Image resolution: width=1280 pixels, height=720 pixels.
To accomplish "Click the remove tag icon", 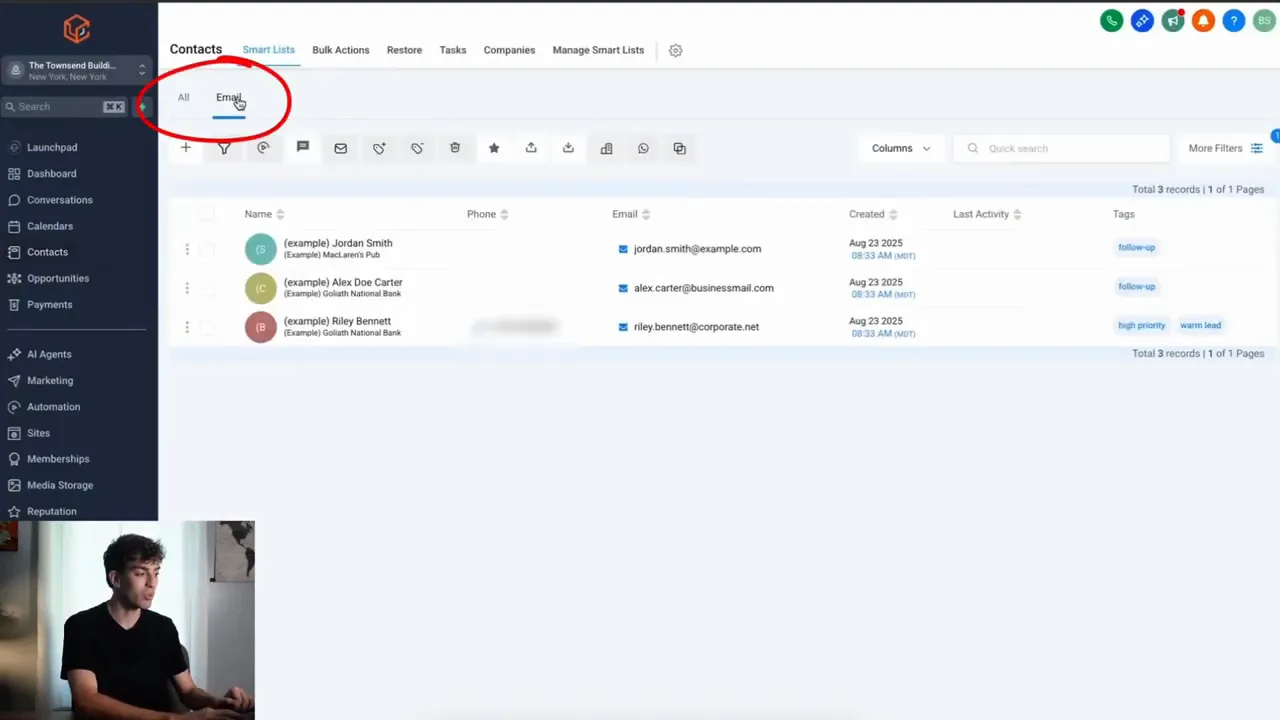I will click(x=417, y=148).
